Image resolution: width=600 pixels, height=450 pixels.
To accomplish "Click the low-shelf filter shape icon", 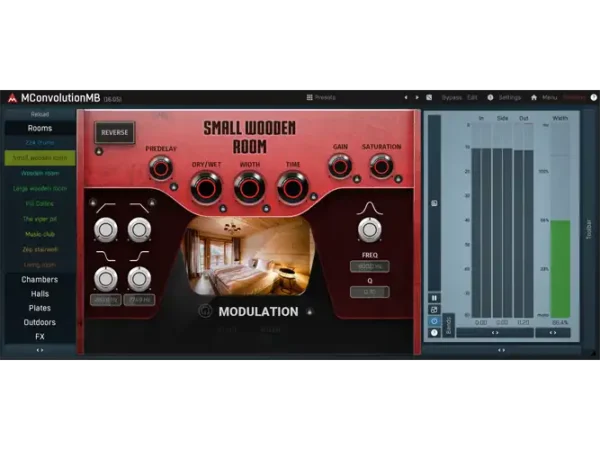I will tap(106, 256).
